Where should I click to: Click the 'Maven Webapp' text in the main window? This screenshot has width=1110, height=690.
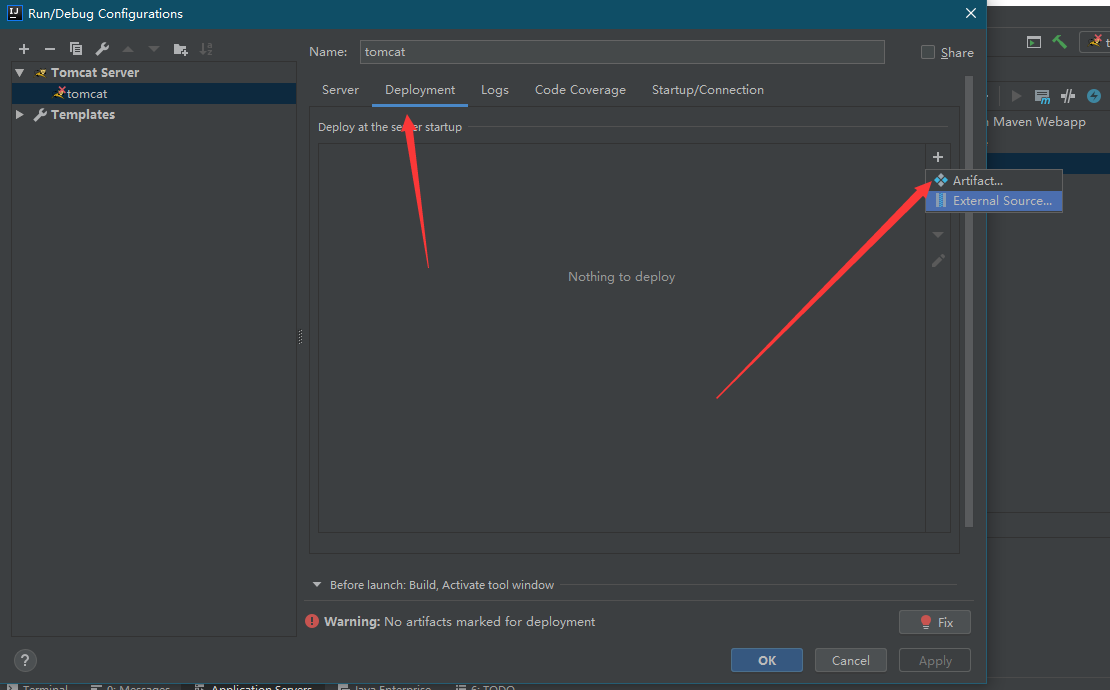(x=1039, y=122)
